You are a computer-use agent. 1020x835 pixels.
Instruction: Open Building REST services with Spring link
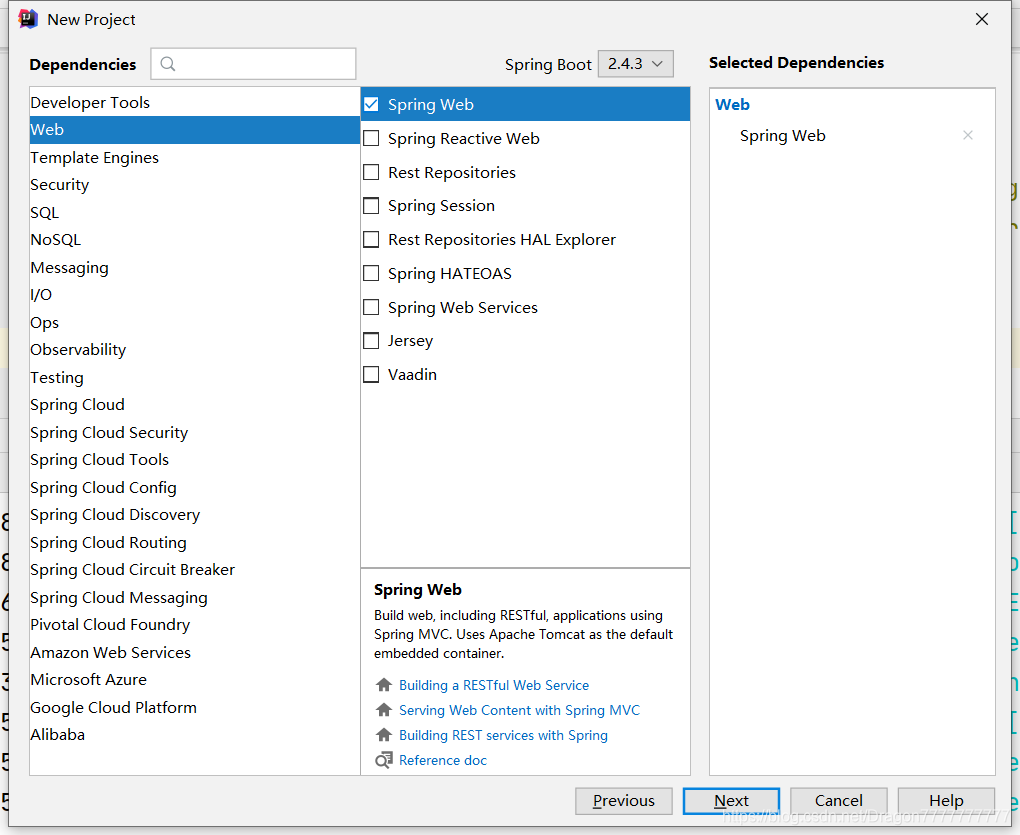(x=503, y=735)
